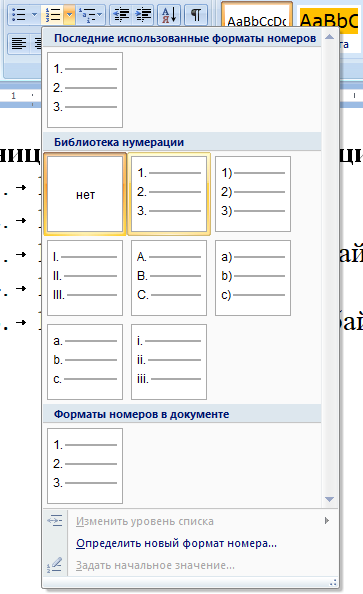The width and height of the screenshot is (363, 594).
Task: Click the sort A-Я icon
Action: (169, 15)
